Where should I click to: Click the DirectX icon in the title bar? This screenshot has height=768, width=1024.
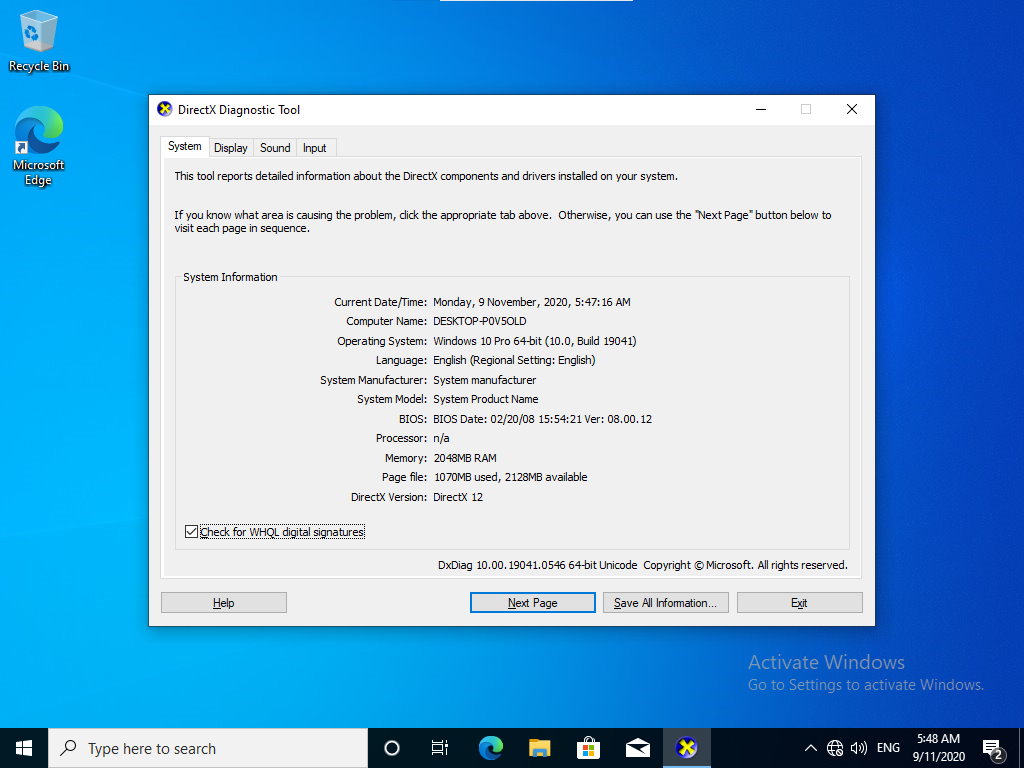pyautogui.click(x=165, y=109)
